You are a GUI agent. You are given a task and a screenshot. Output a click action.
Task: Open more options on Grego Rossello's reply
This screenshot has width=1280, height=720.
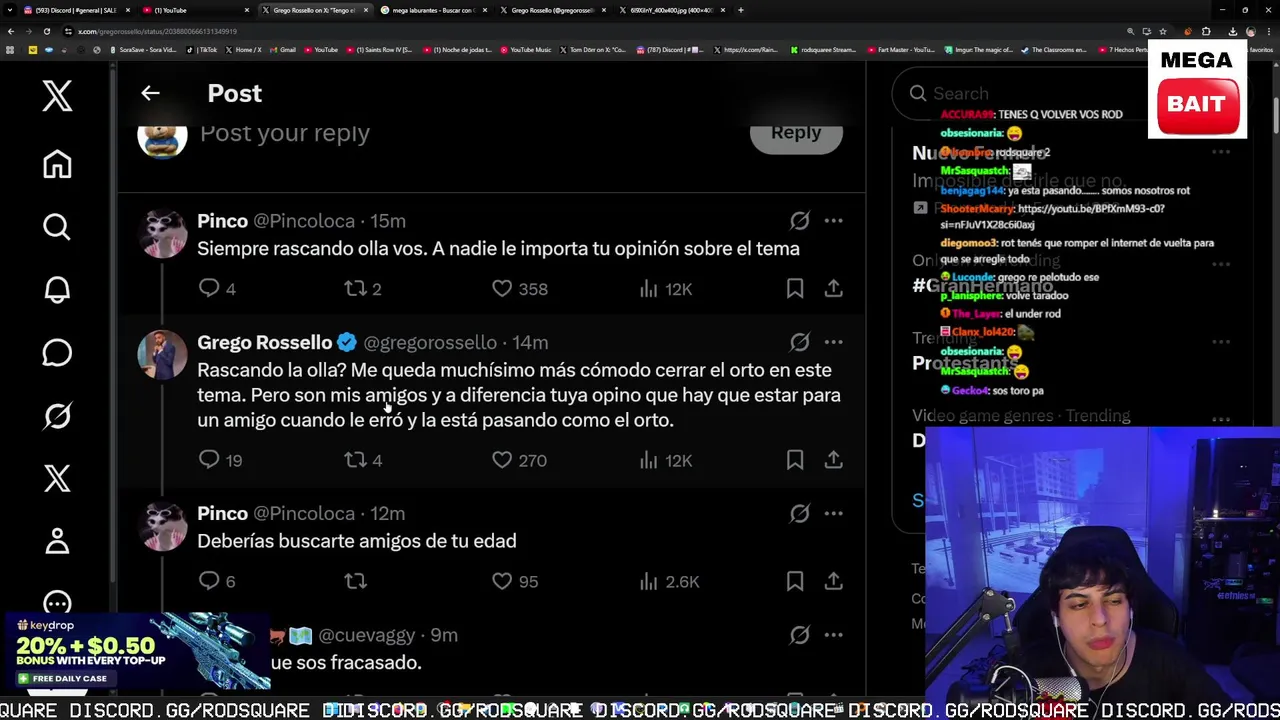pos(833,342)
